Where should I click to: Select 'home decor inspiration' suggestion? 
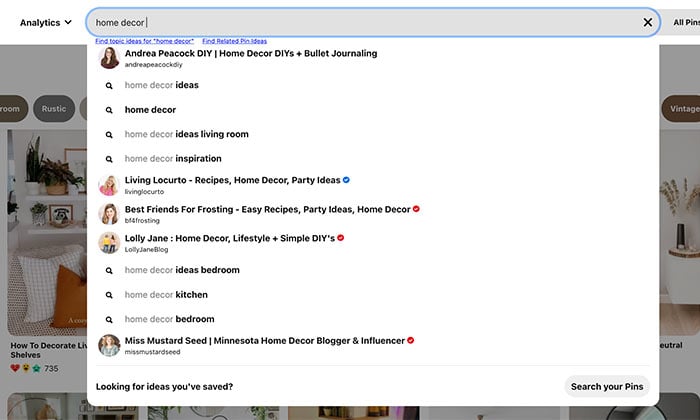173,158
